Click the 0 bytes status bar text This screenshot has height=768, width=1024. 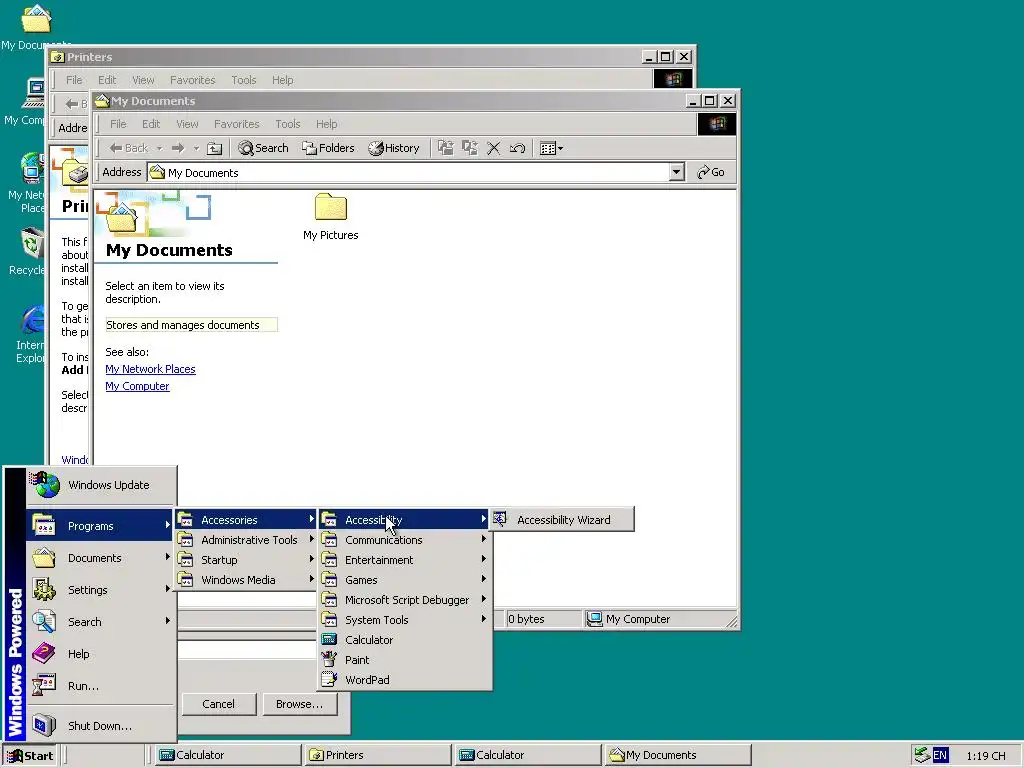click(x=526, y=619)
